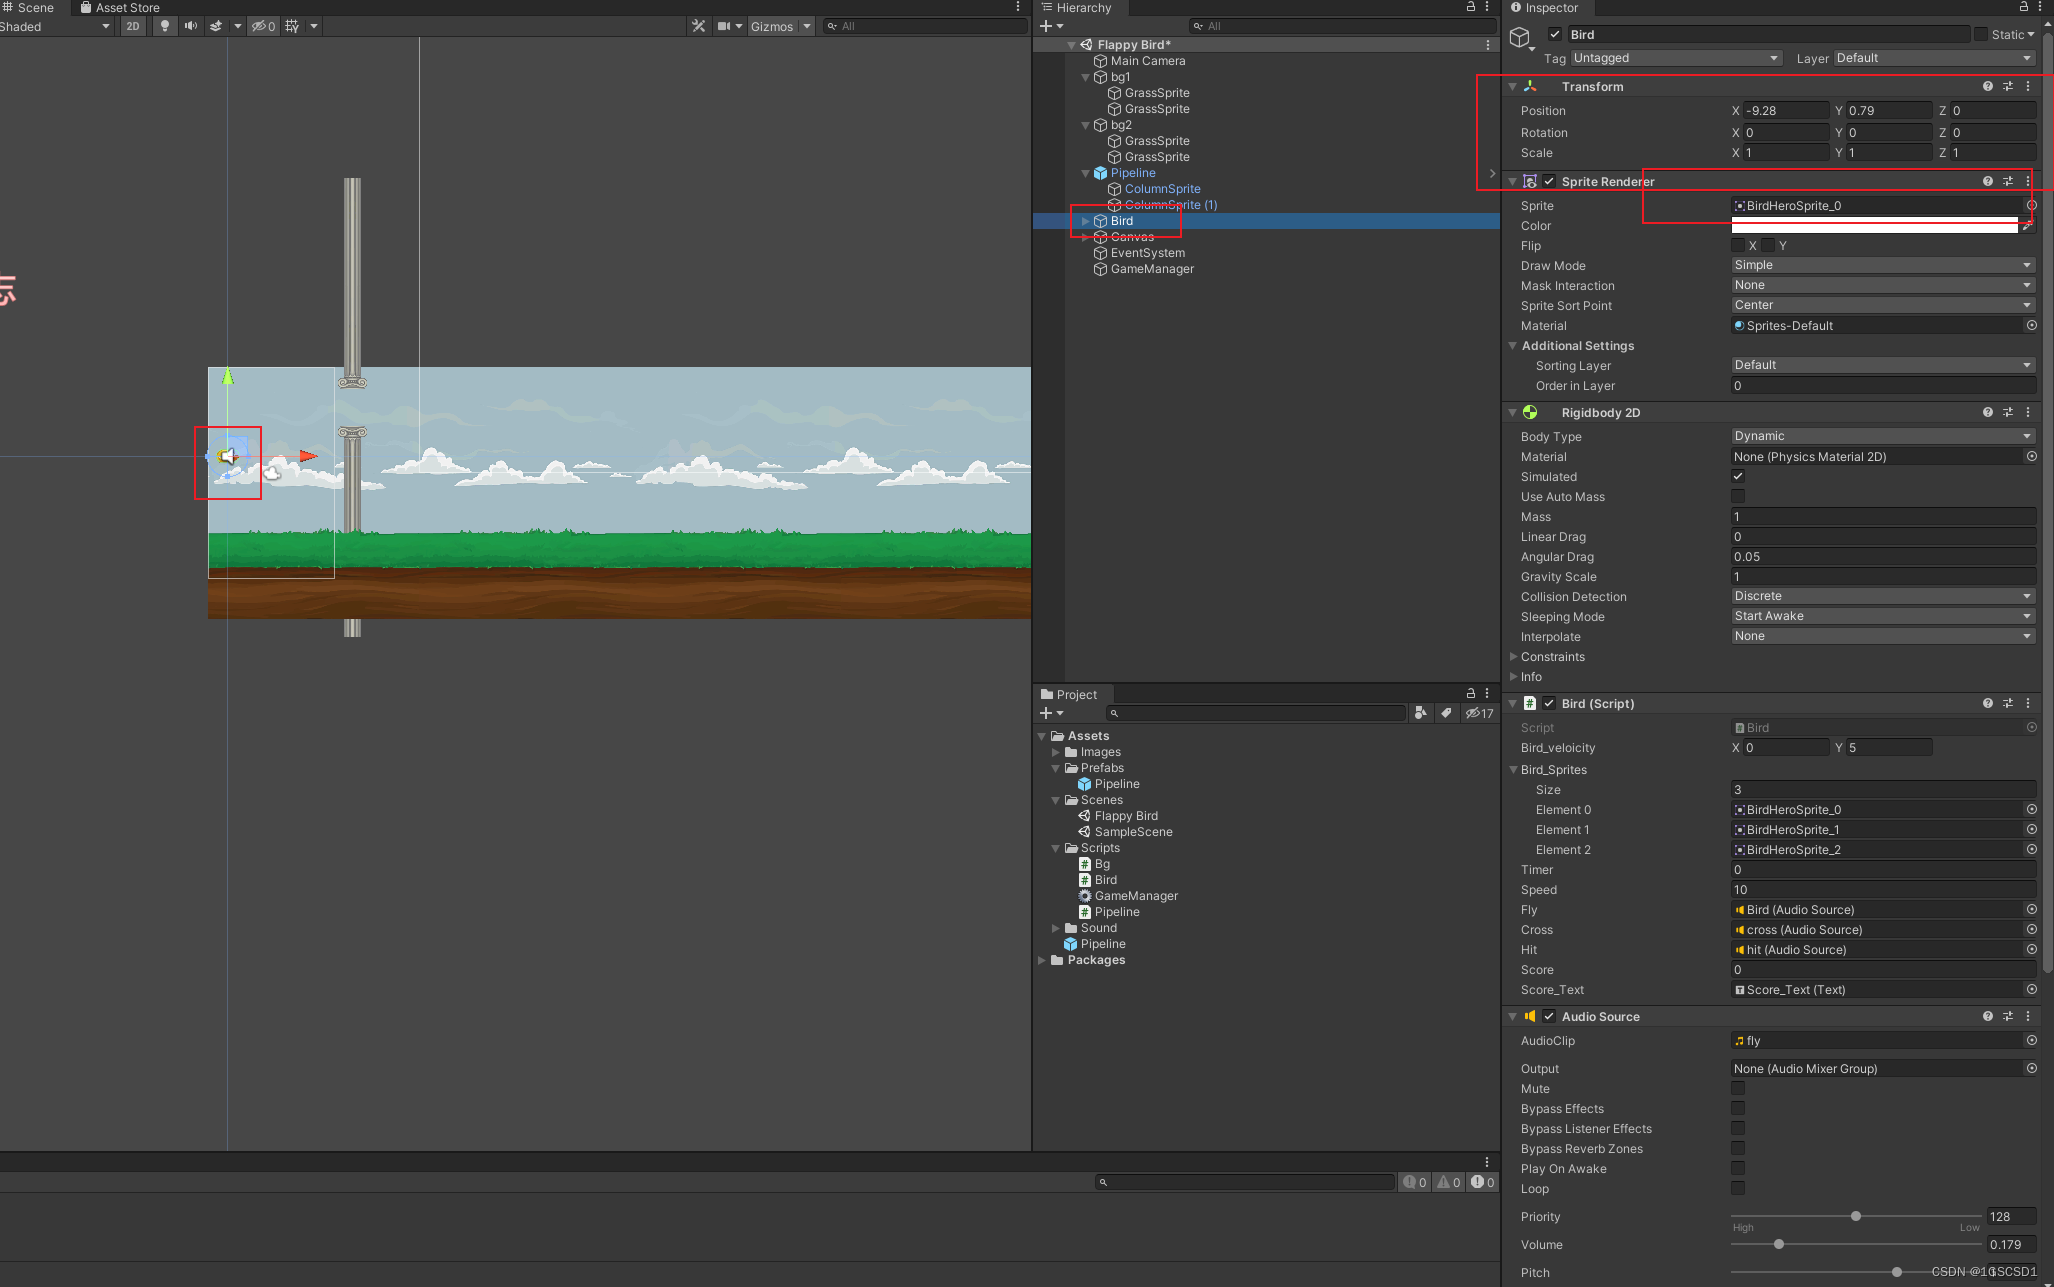Expand the Constraints section in Rigidbody 2D
This screenshot has height=1287, width=2054.
click(x=1514, y=657)
